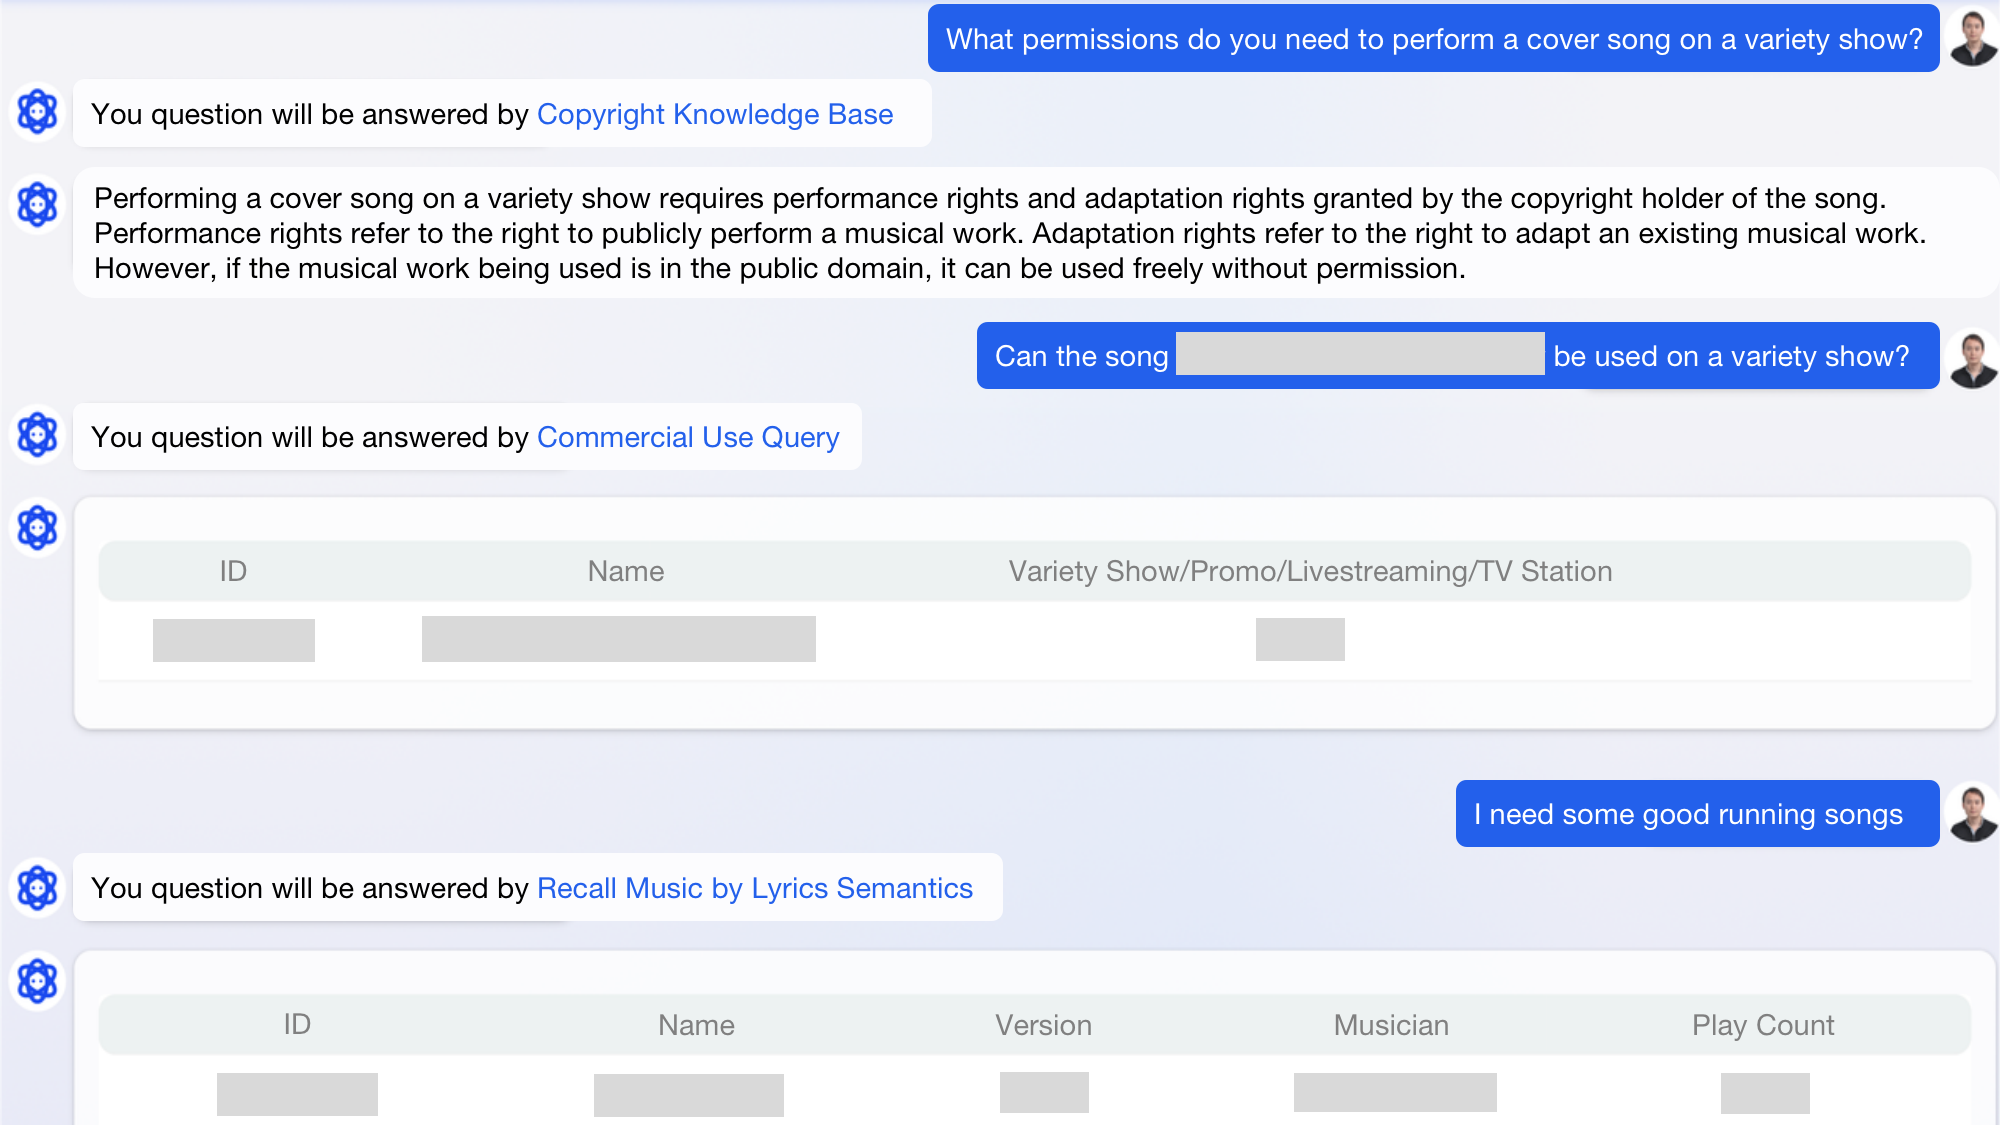Click the bot icon beside Recall Music by Lyrics Semantics
This screenshot has height=1126, width=2001.
pos(37,888)
